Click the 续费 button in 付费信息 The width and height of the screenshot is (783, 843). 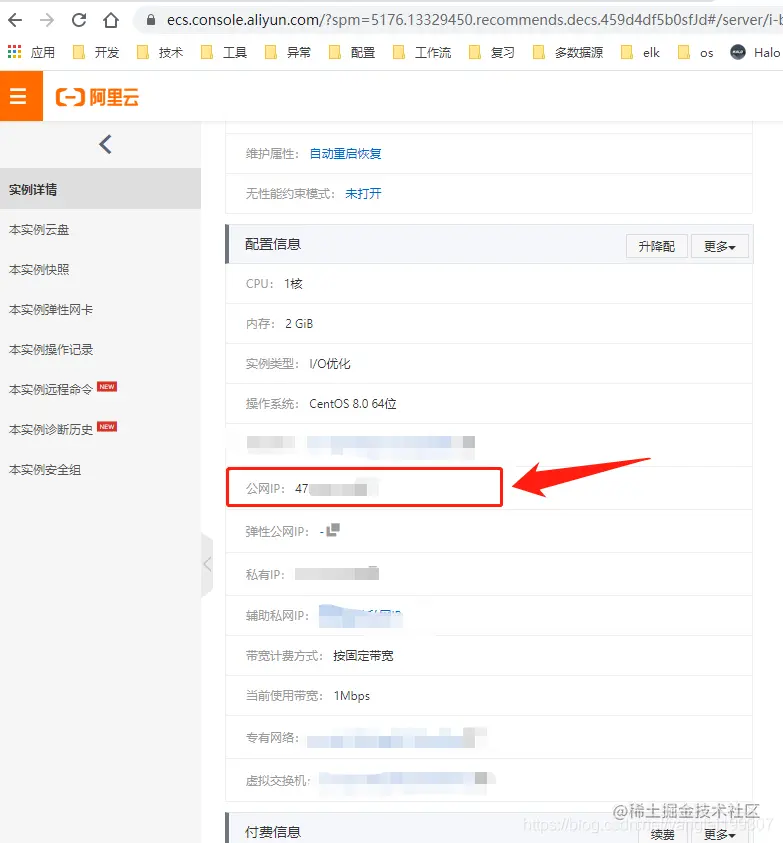coord(662,834)
